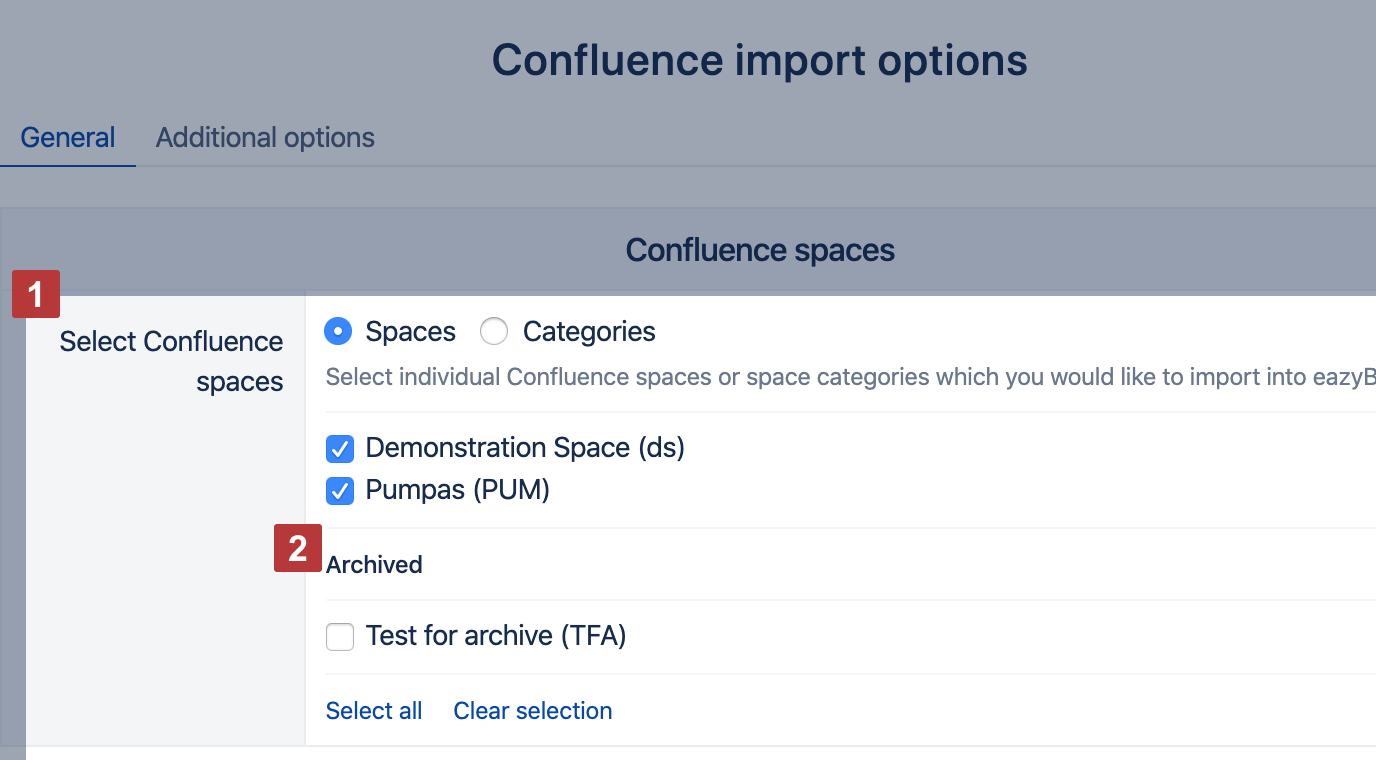Image resolution: width=1376 pixels, height=760 pixels.
Task: Click the space selection help description text
Action: (x=851, y=377)
